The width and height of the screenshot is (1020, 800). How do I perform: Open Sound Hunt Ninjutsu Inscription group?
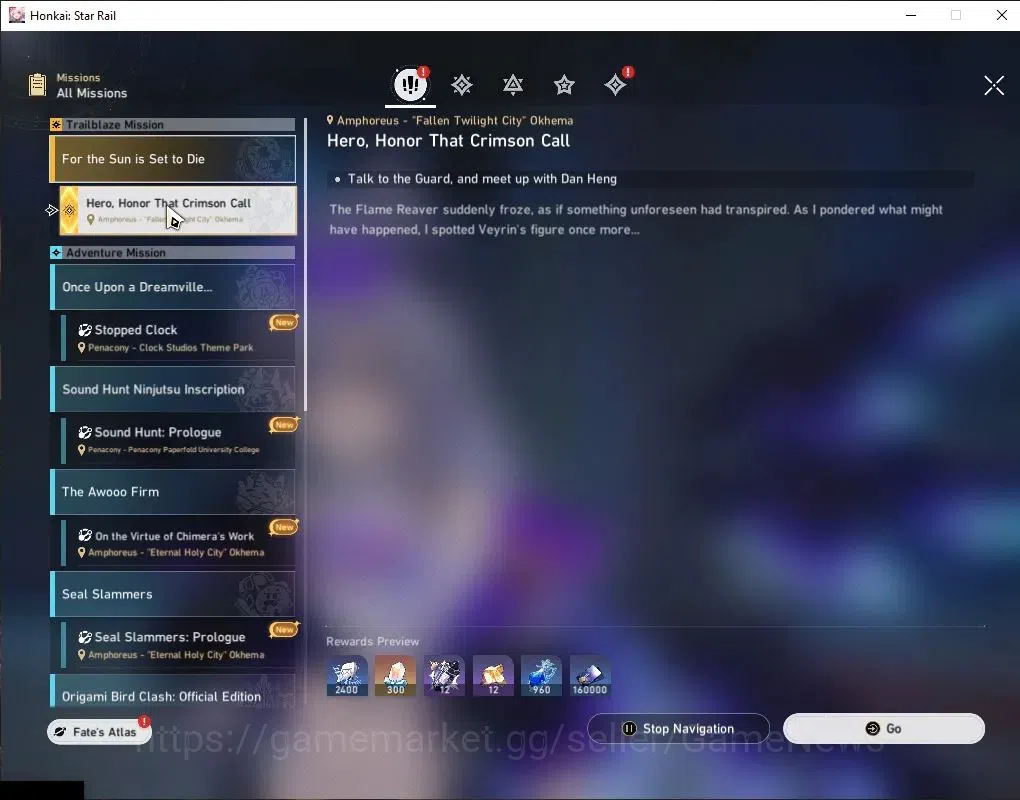pyautogui.click(x=172, y=389)
